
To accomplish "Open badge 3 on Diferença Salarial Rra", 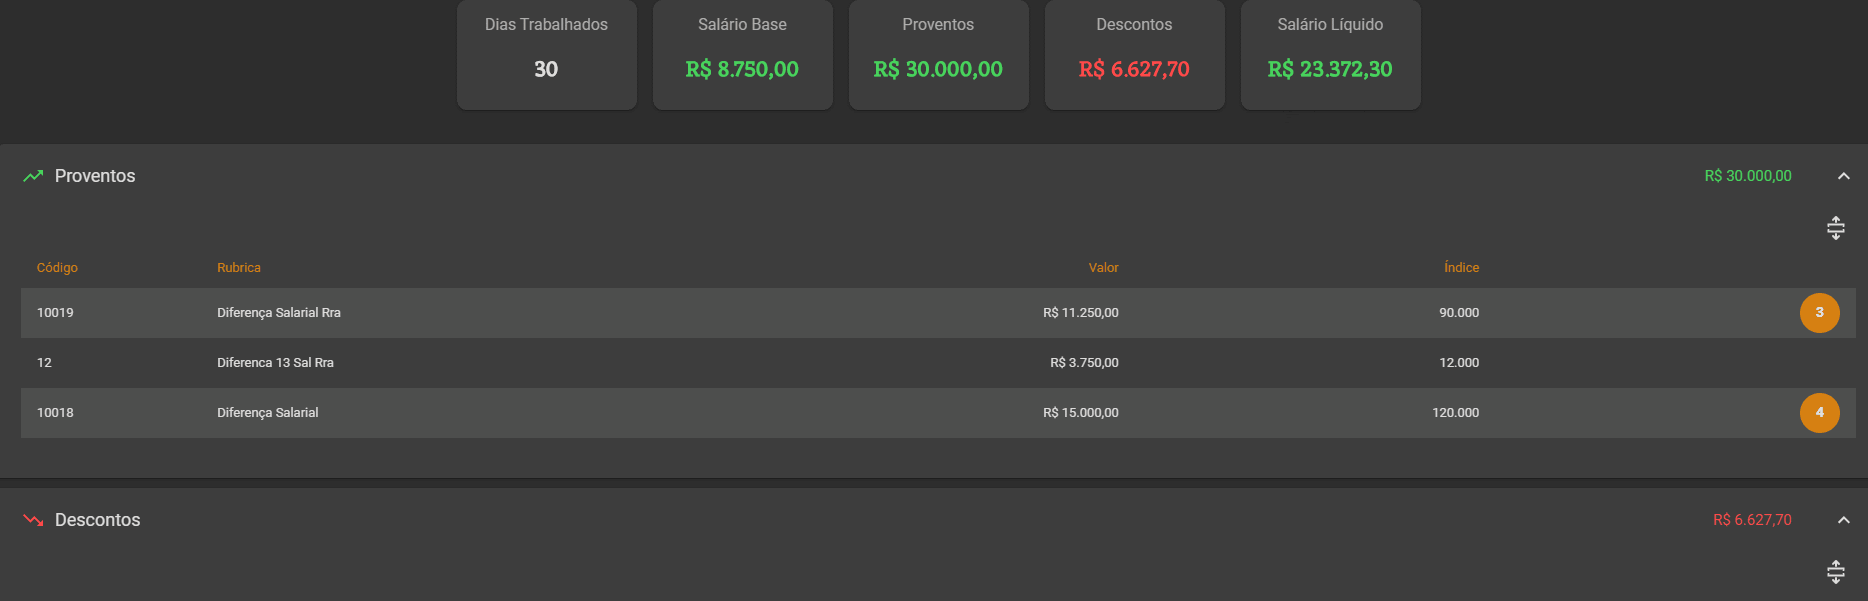I will [1819, 313].
